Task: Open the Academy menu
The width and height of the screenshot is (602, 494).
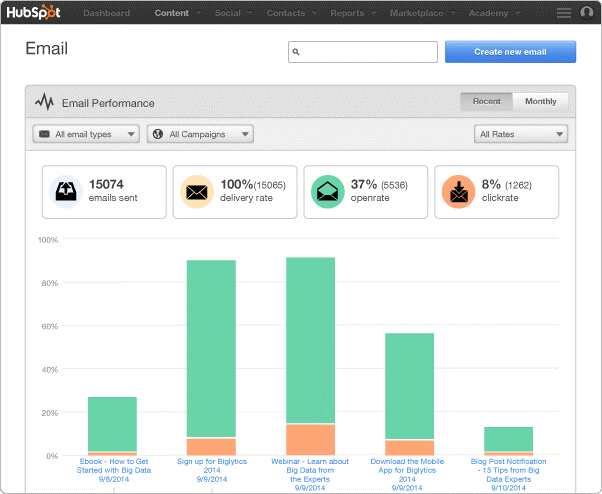Action: [488, 13]
